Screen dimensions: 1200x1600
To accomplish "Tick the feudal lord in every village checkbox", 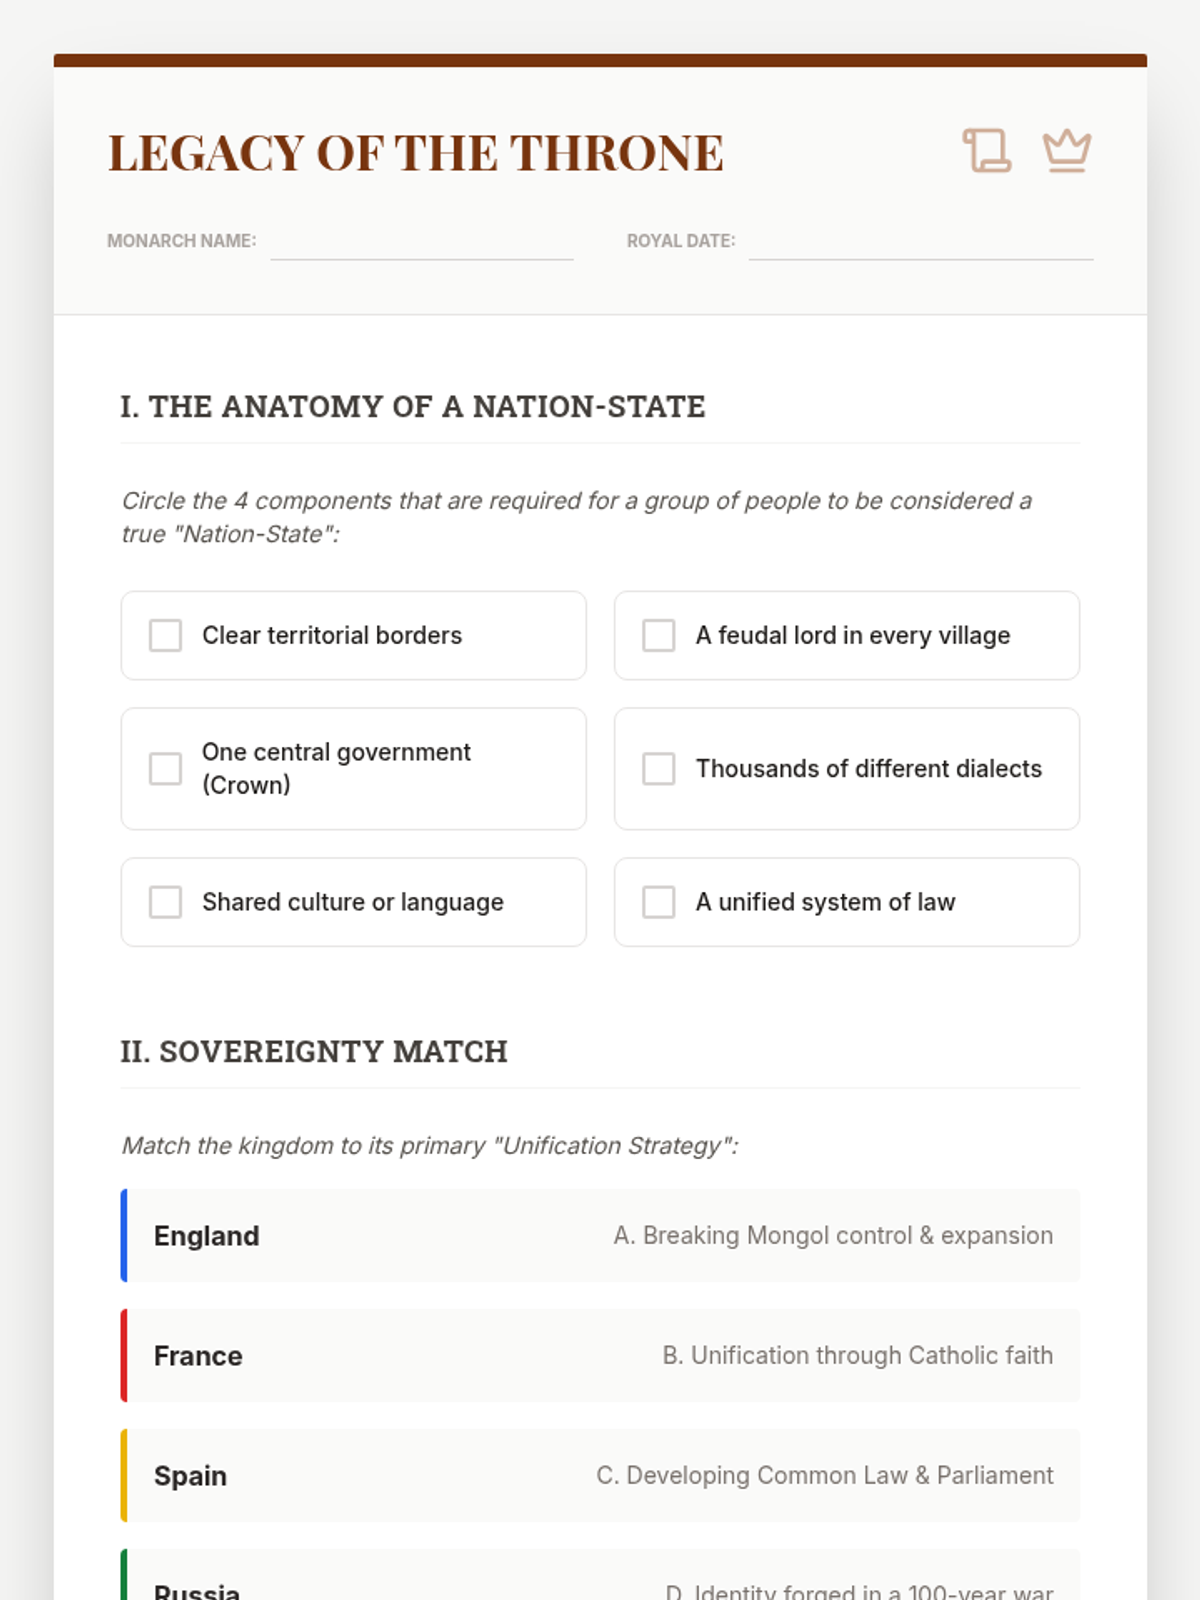I will click(659, 635).
